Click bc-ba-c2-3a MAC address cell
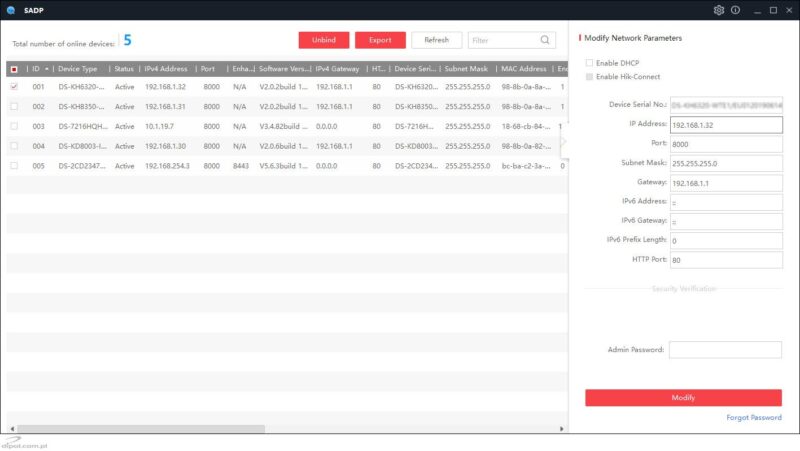 coord(526,166)
